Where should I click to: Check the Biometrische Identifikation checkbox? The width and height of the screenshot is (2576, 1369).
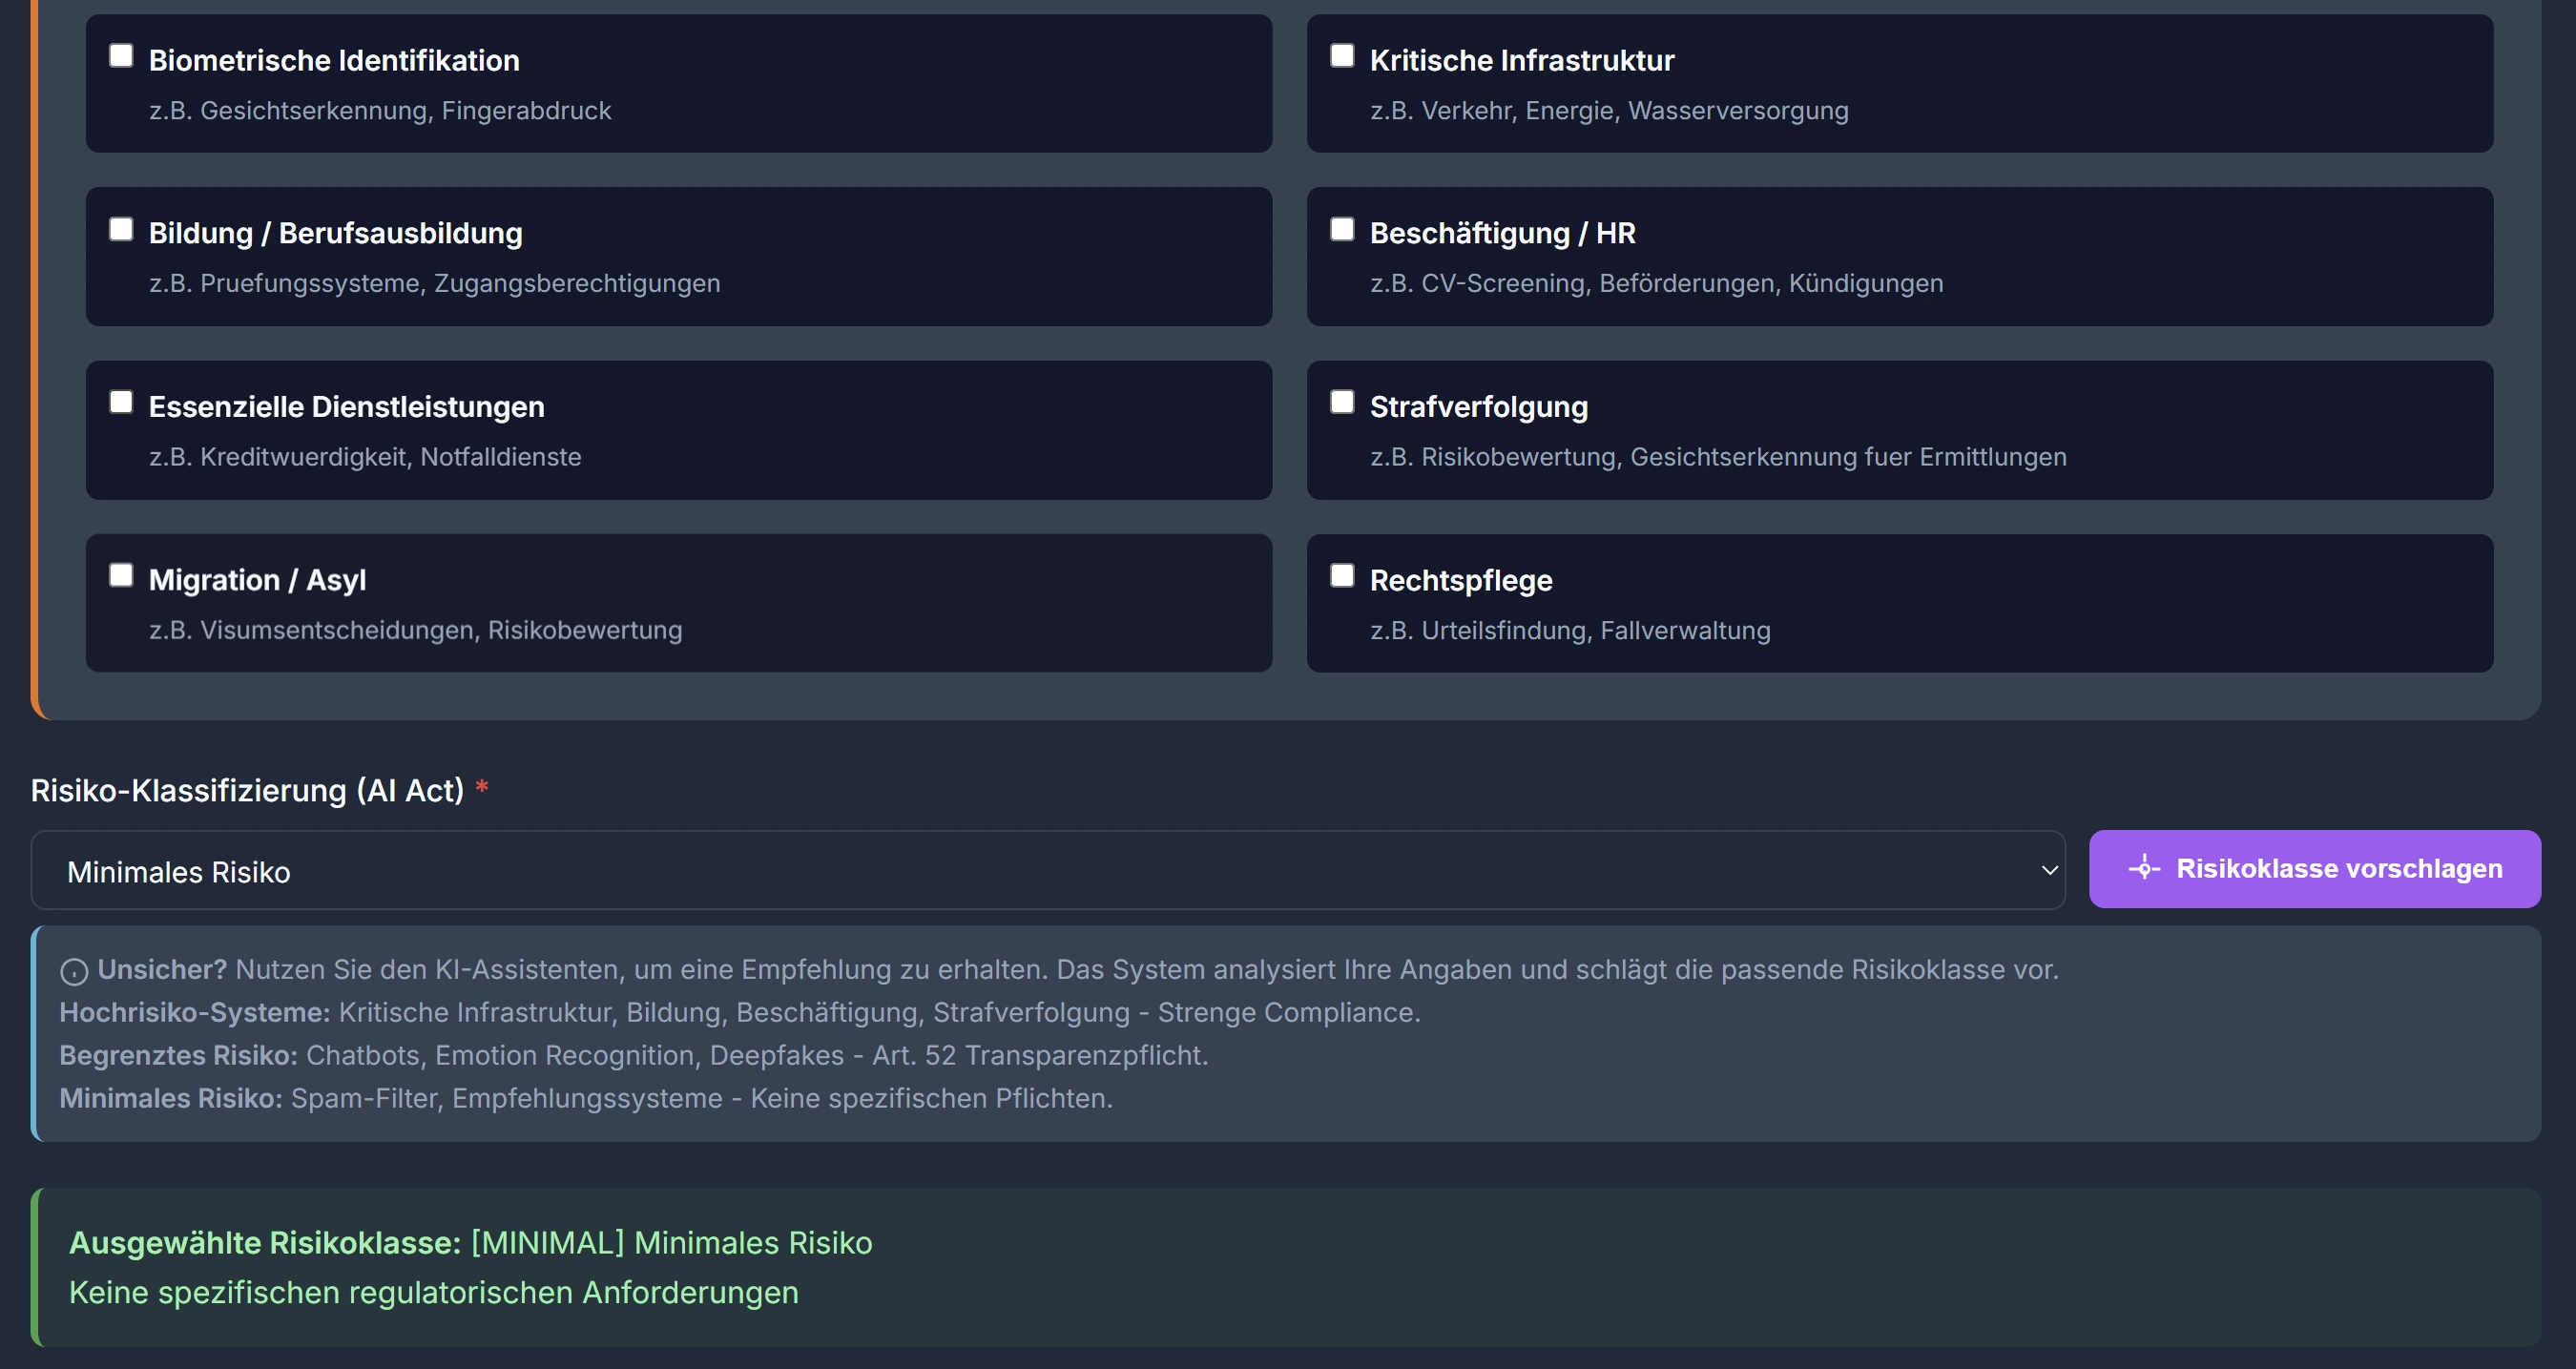point(121,56)
